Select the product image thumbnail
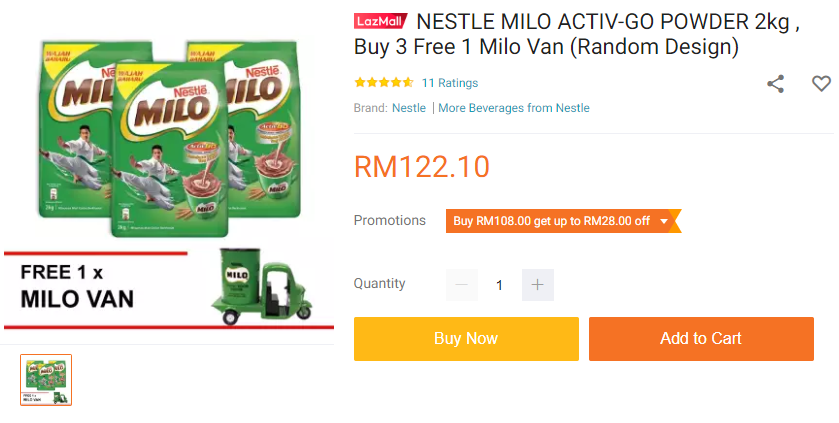 (46, 380)
